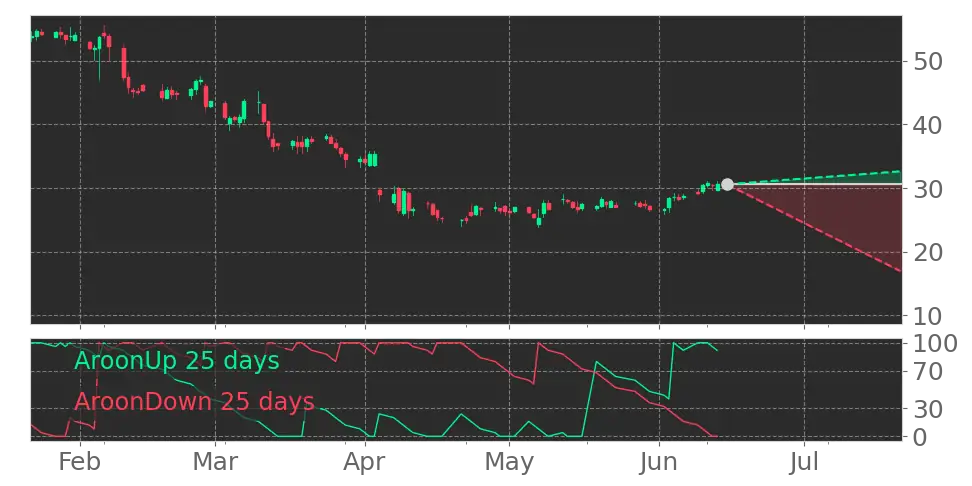This screenshot has height=486, width=972.
Task: Click the price axis value '40'
Action: tap(926, 125)
